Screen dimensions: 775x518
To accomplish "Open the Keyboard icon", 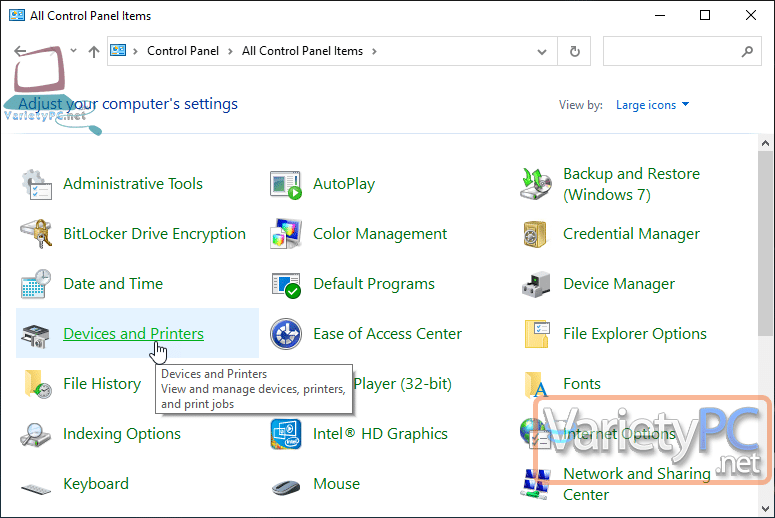I will coord(36,488).
